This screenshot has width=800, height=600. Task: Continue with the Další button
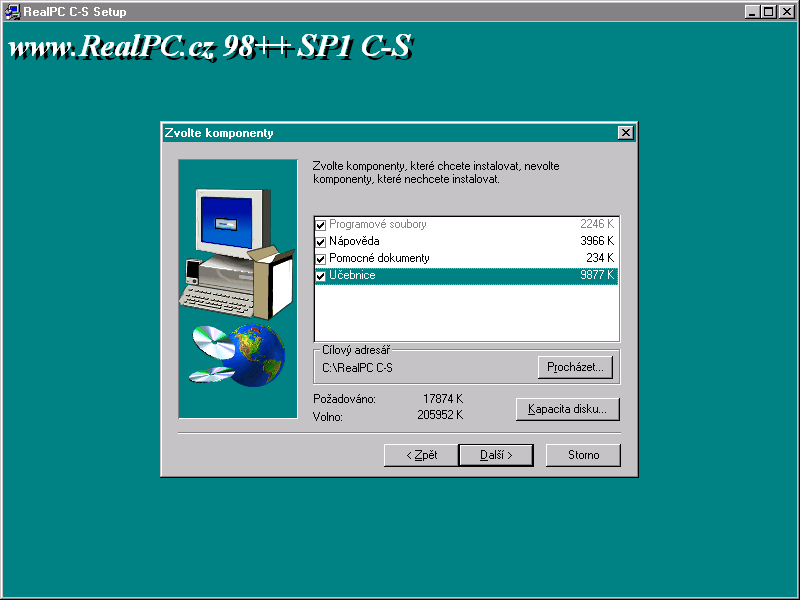(x=495, y=455)
